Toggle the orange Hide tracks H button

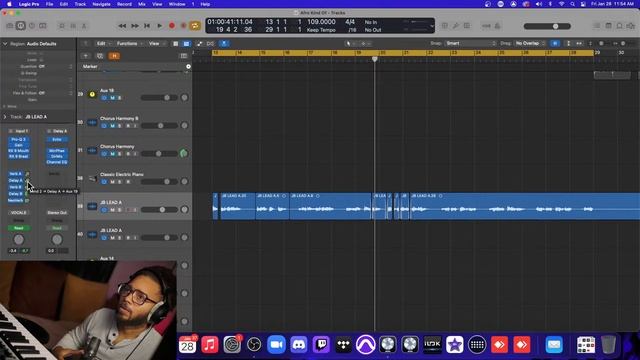pos(114,56)
